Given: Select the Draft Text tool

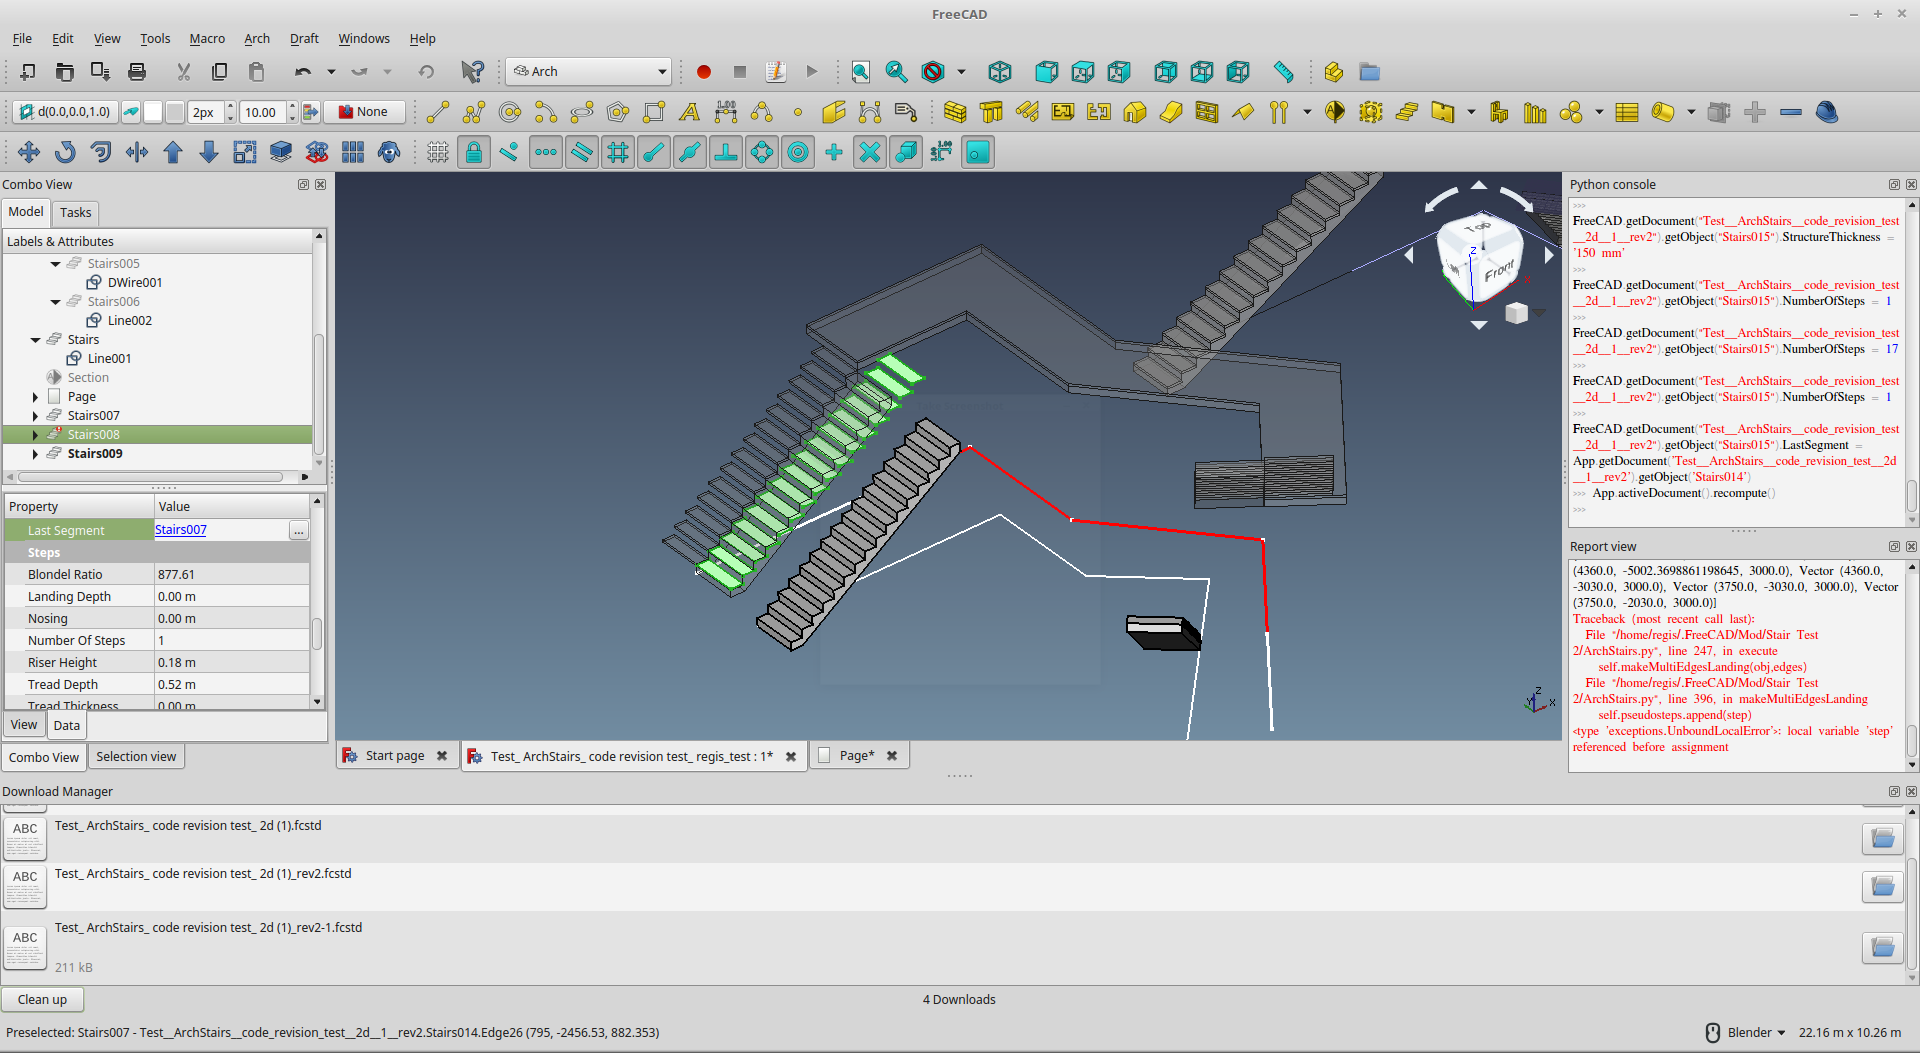Looking at the screenshot, I should click(689, 112).
